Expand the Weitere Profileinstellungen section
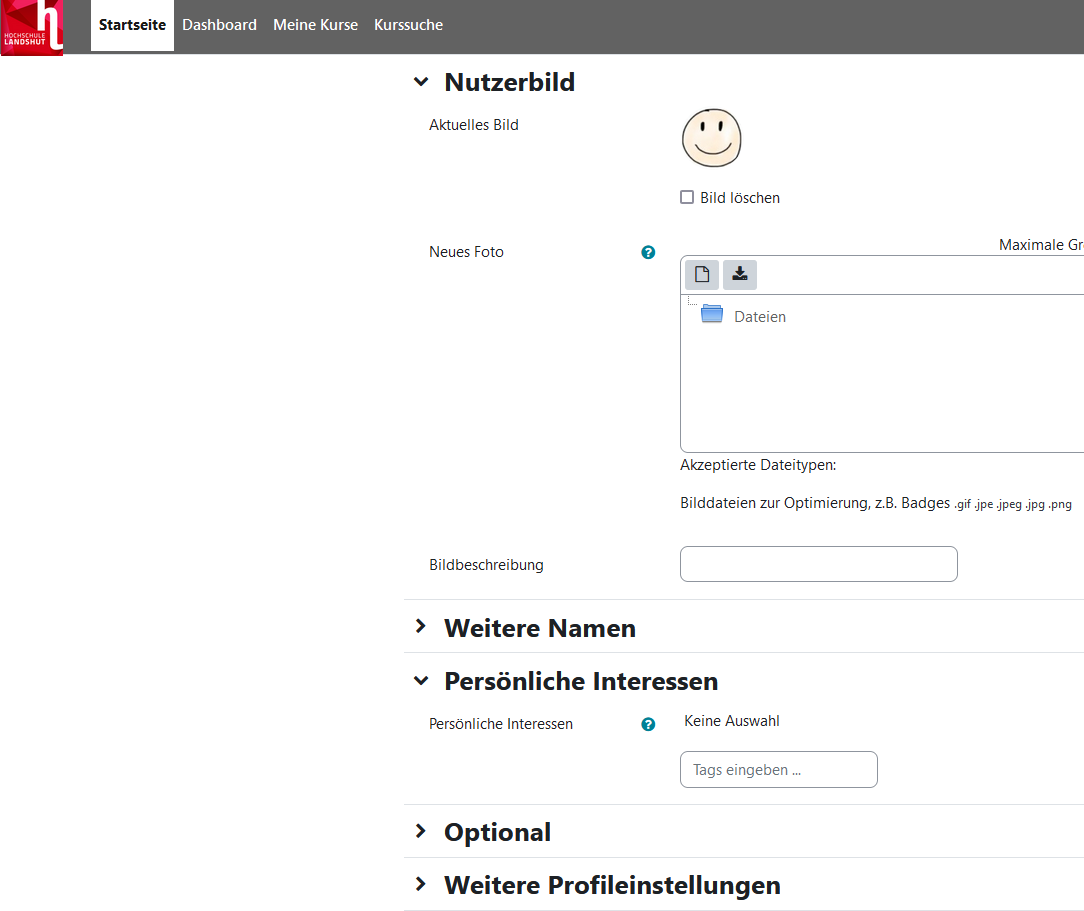1084x911 pixels. (x=421, y=885)
